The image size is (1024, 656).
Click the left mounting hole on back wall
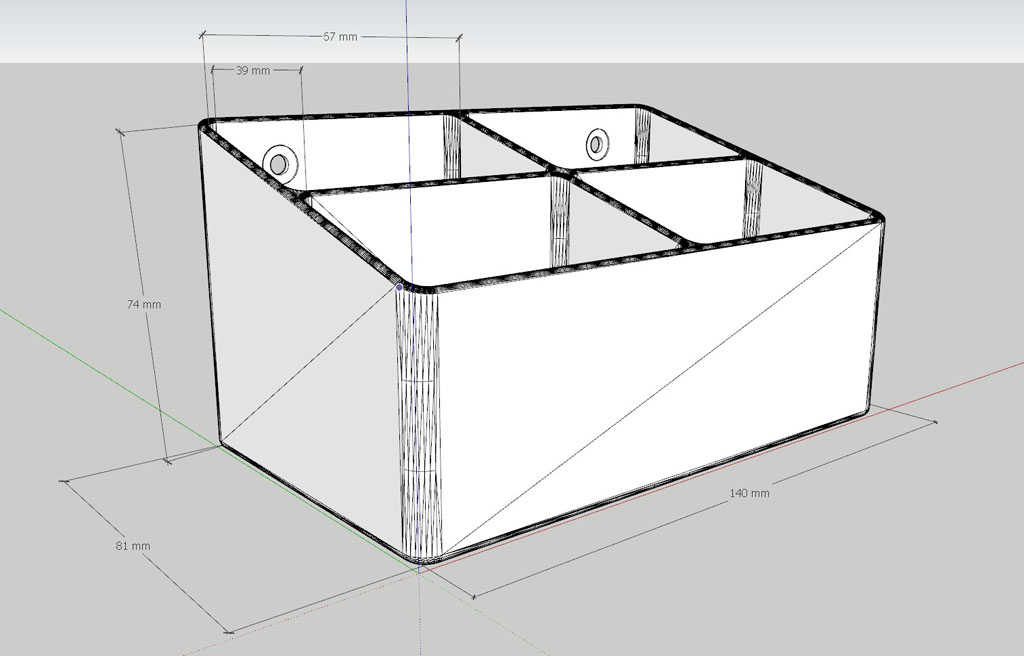point(277,161)
